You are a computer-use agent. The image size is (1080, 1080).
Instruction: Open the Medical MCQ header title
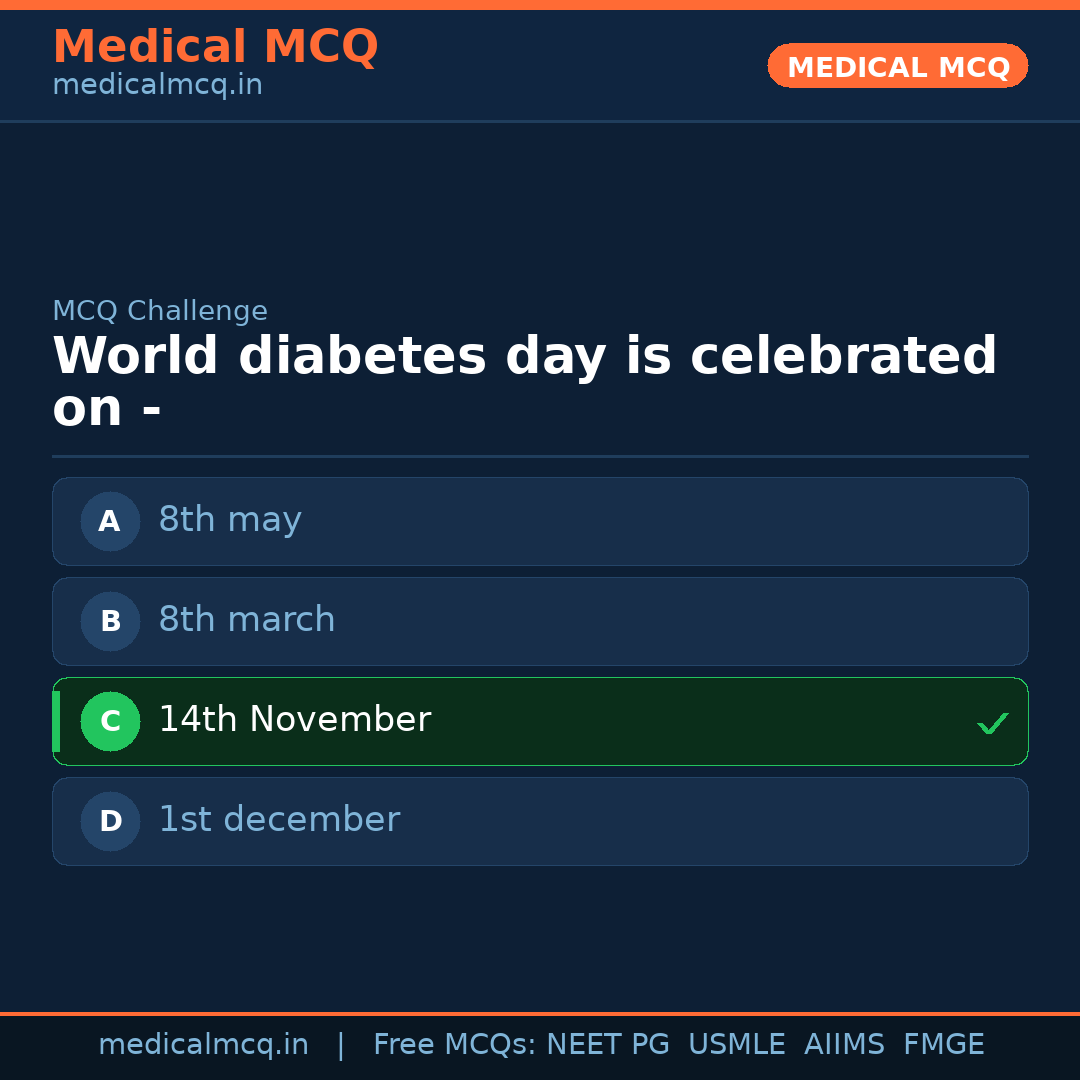[215, 47]
